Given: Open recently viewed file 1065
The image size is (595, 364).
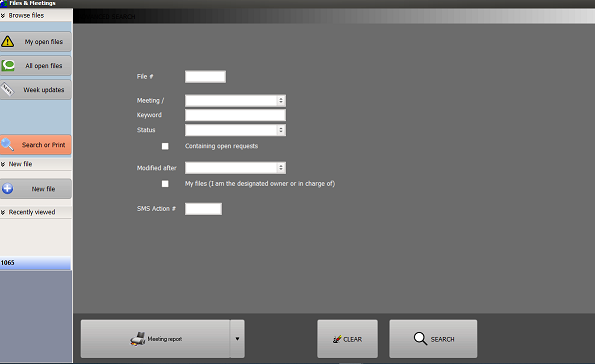Looking at the screenshot, I should tap(35, 263).
